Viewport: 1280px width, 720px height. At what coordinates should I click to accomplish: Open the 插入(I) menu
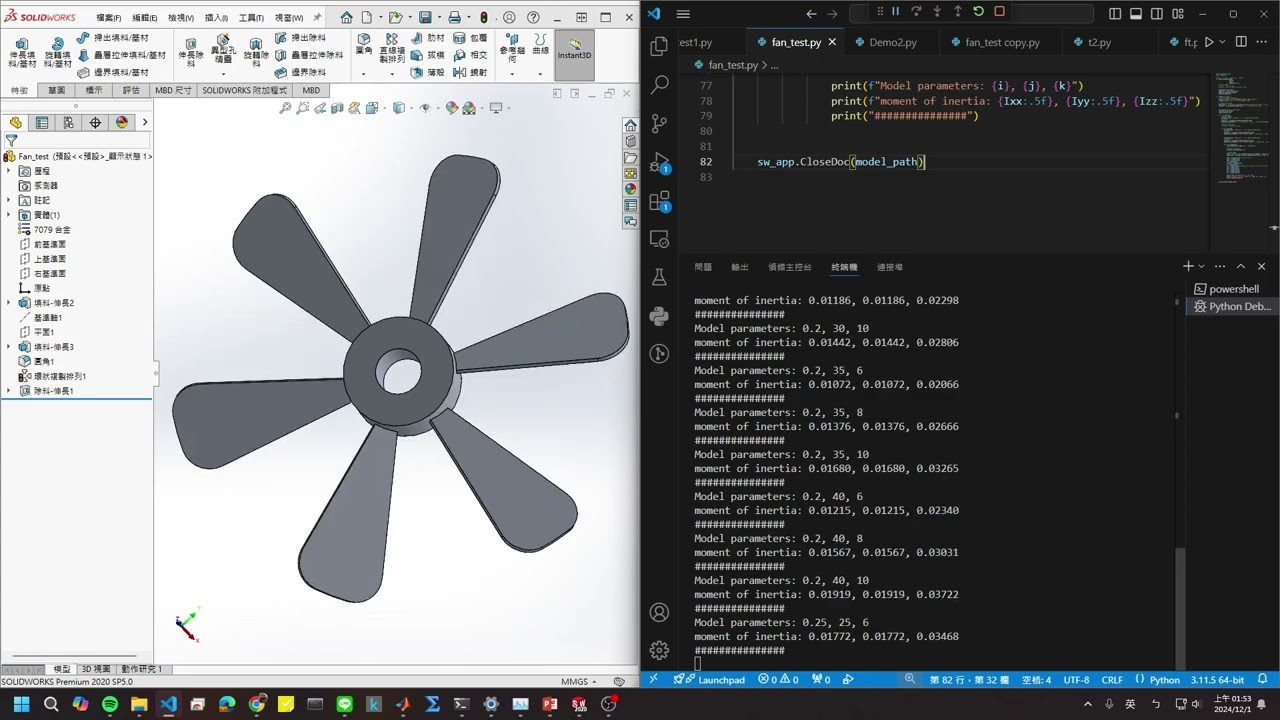point(215,18)
